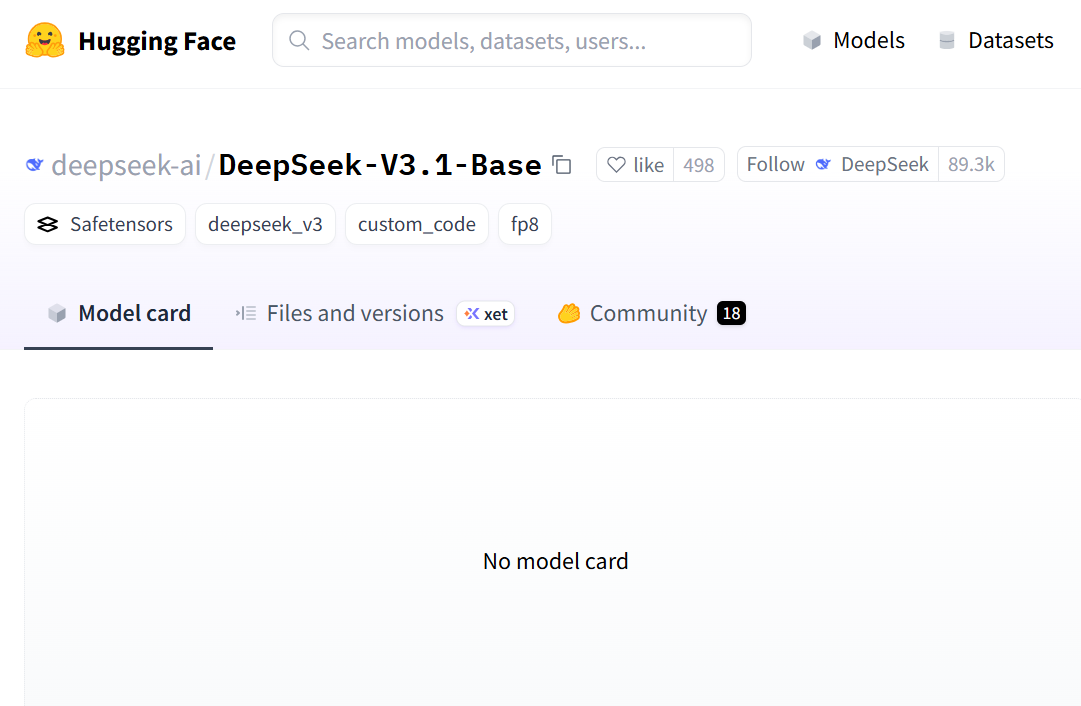Click the xet badge
Viewport: 1081px width, 706px height.
click(485, 314)
